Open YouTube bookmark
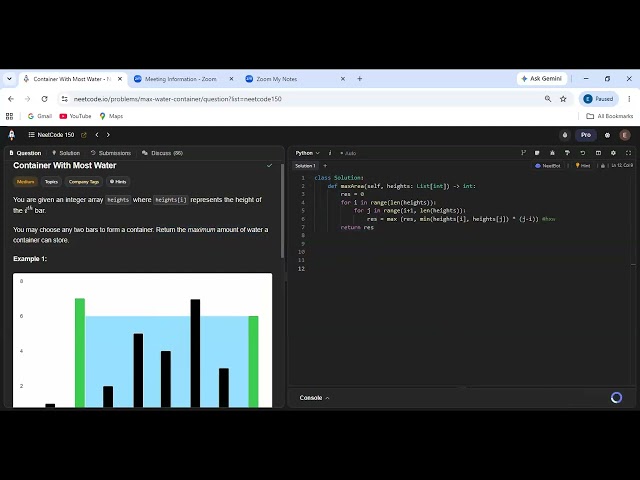Viewport: 640px width, 480px height. point(76,116)
